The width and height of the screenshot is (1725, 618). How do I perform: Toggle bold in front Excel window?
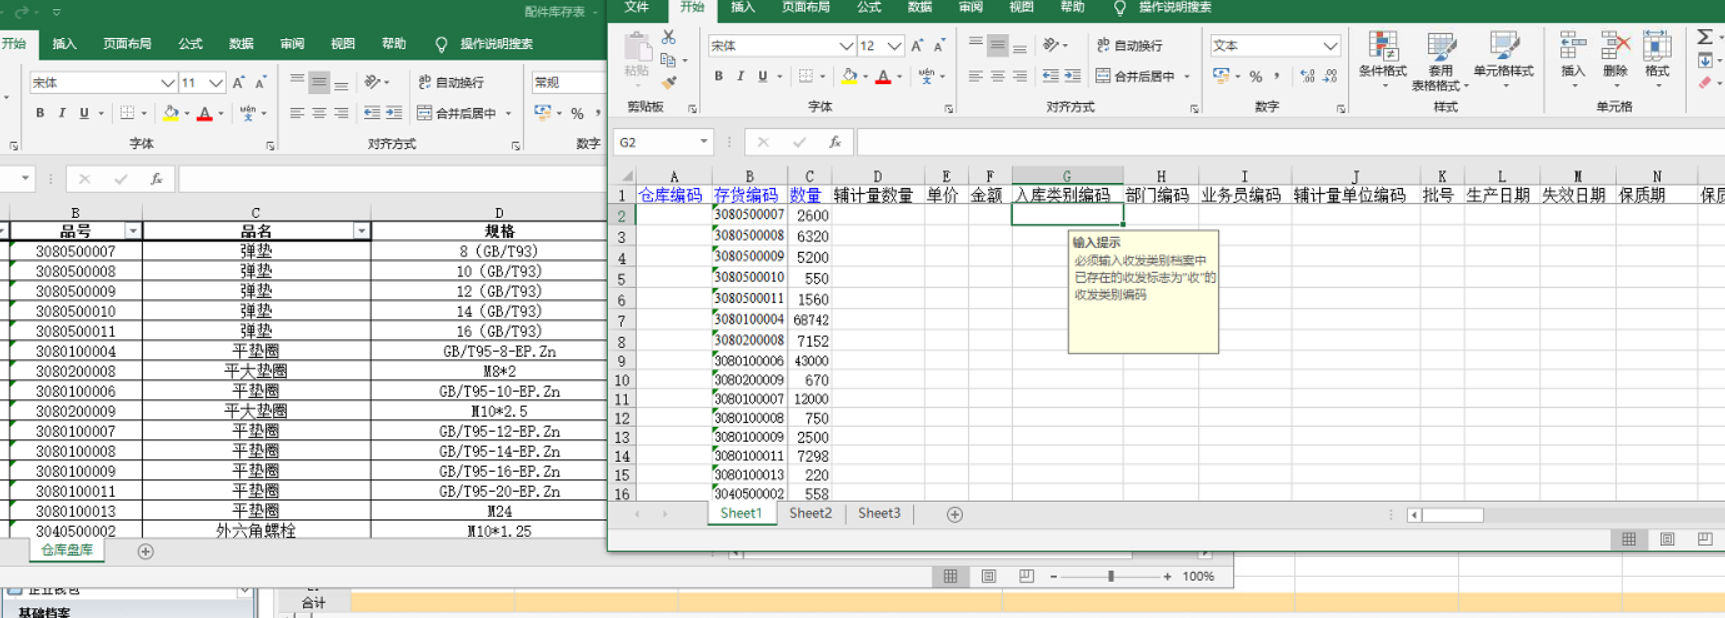[718, 76]
